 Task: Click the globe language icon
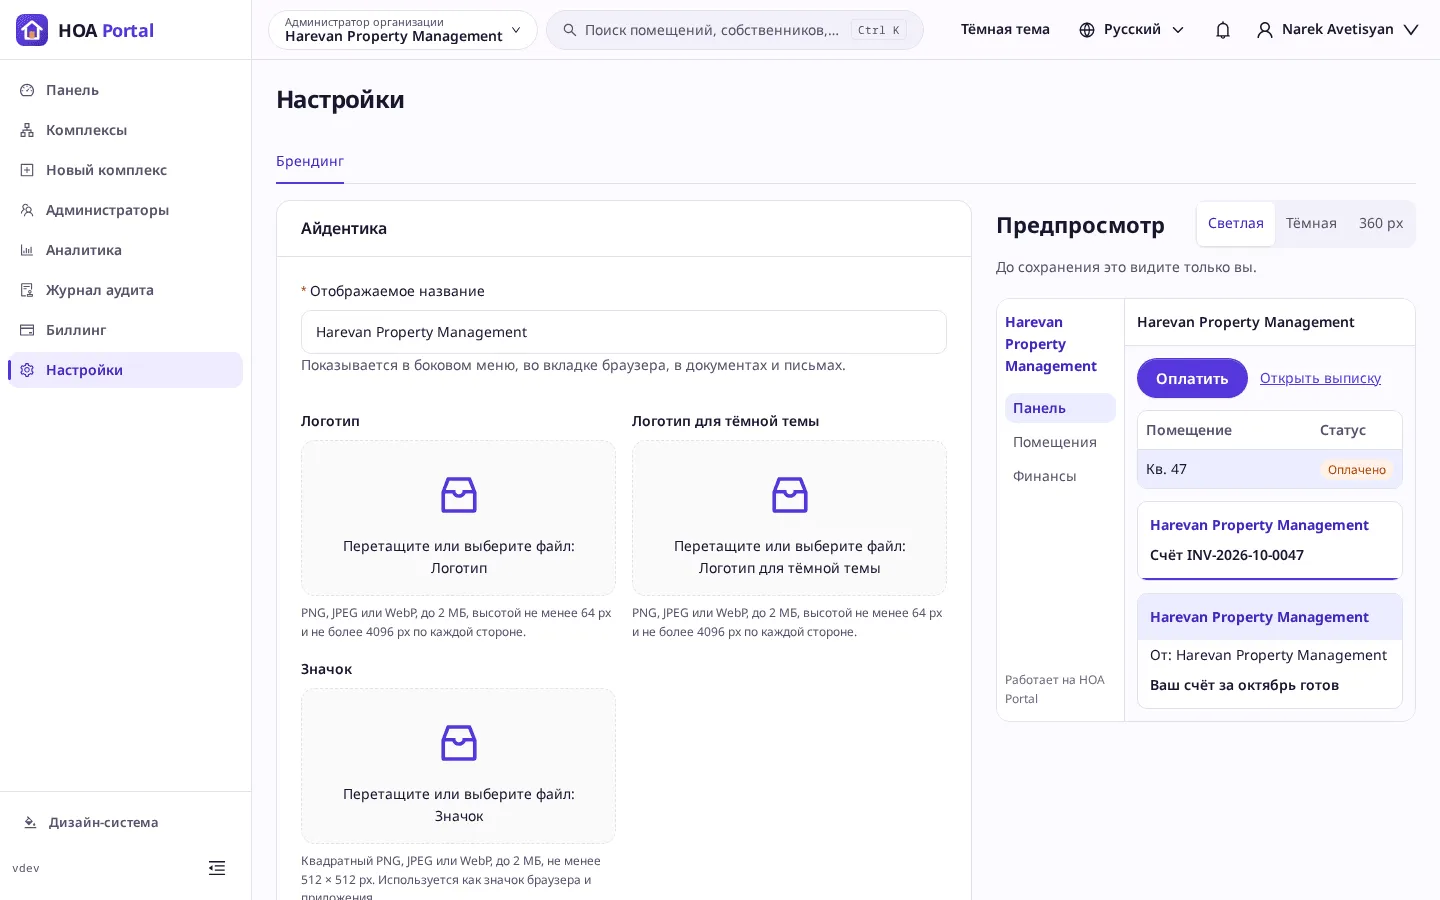pyautogui.click(x=1087, y=30)
